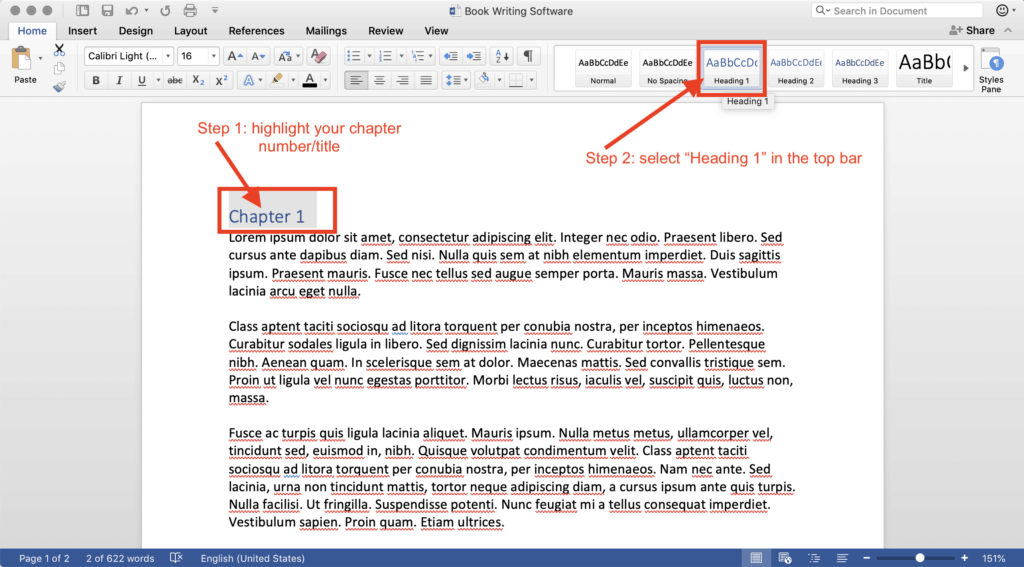Click the Undo icon

coord(132,10)
